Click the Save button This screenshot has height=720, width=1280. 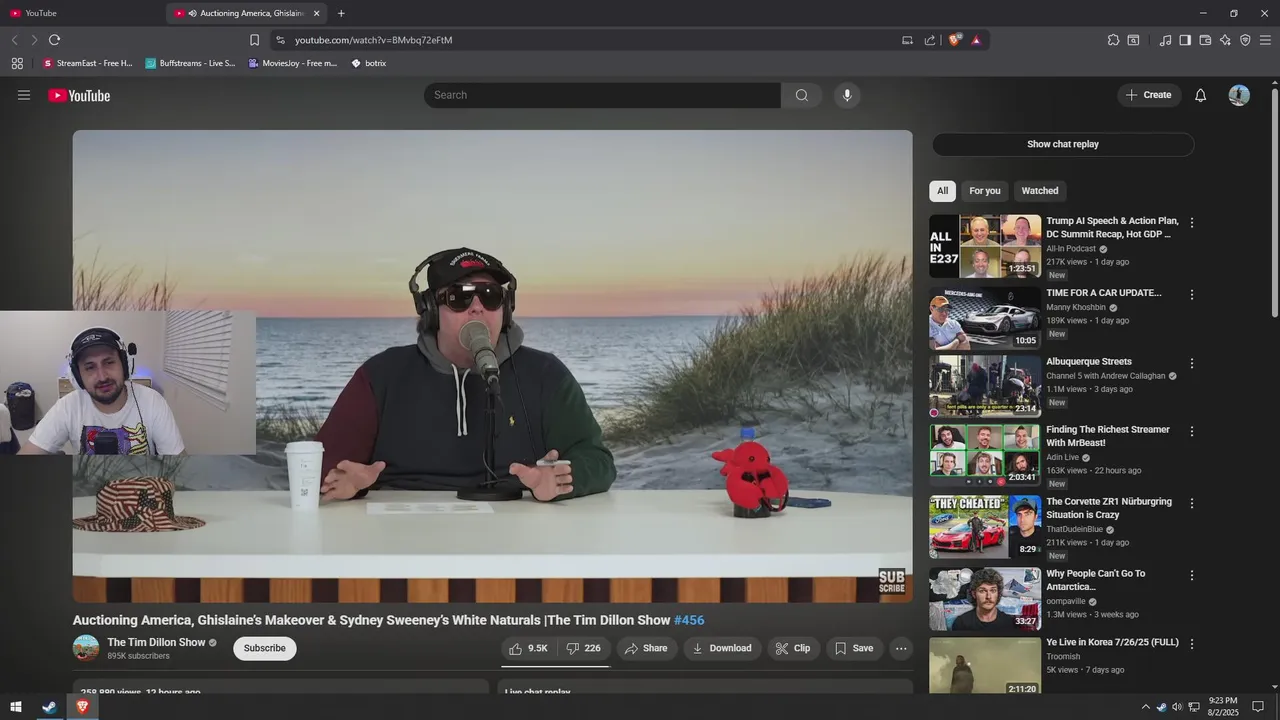click(854, 648)
